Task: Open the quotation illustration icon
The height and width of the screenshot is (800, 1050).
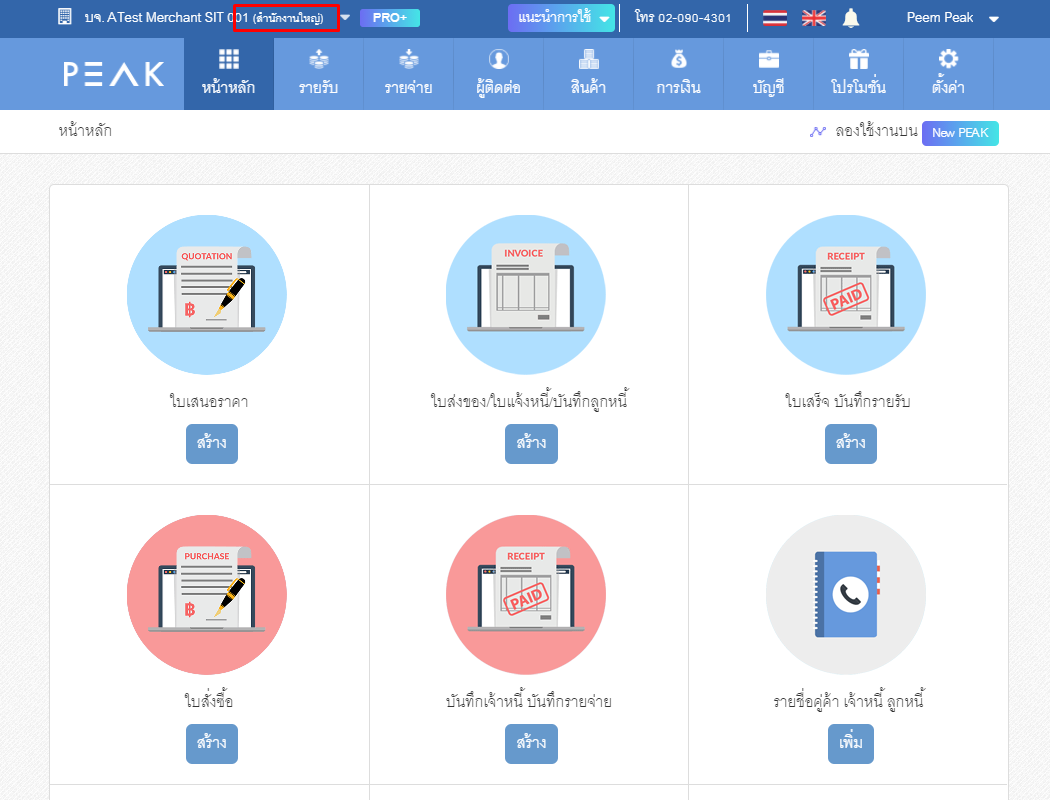Action: (207, 294)
